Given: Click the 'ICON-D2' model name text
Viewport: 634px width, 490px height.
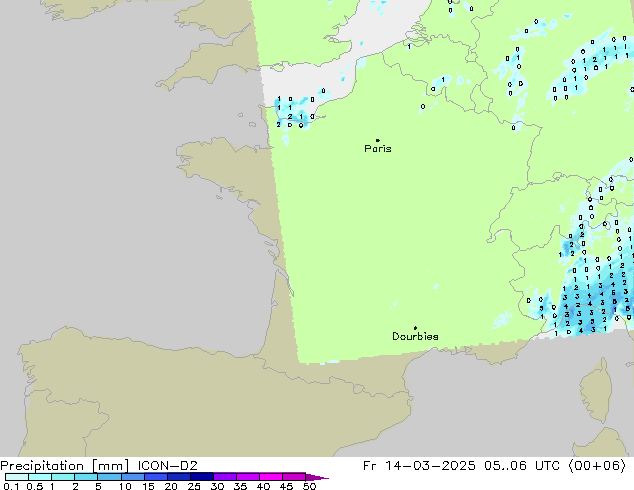Looking at the screenshot, I should click(x=167, y=466).
